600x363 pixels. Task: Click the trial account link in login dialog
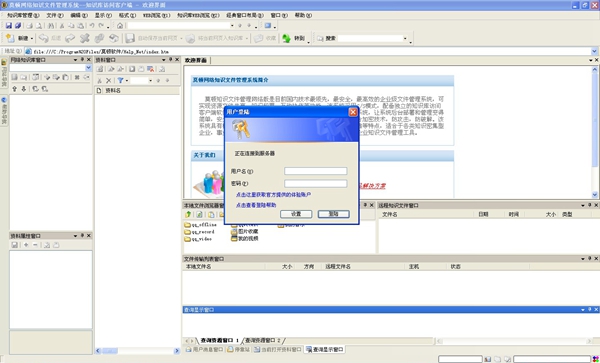tap(273, 195)
